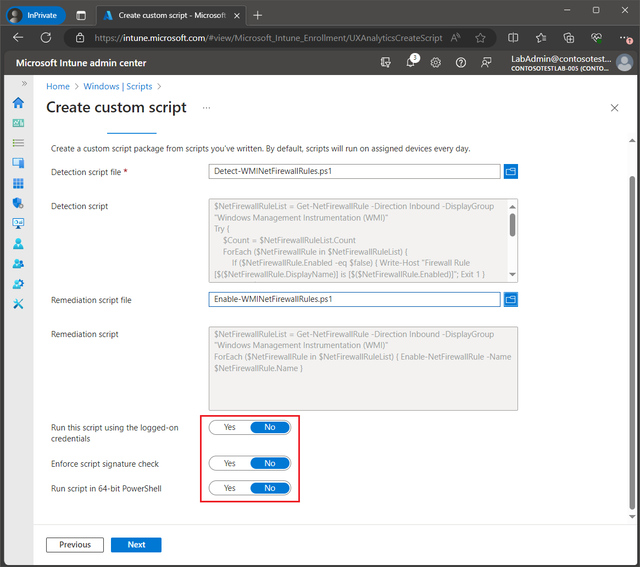
Task: Click the browser address bar URL
Action: point(268,38)
